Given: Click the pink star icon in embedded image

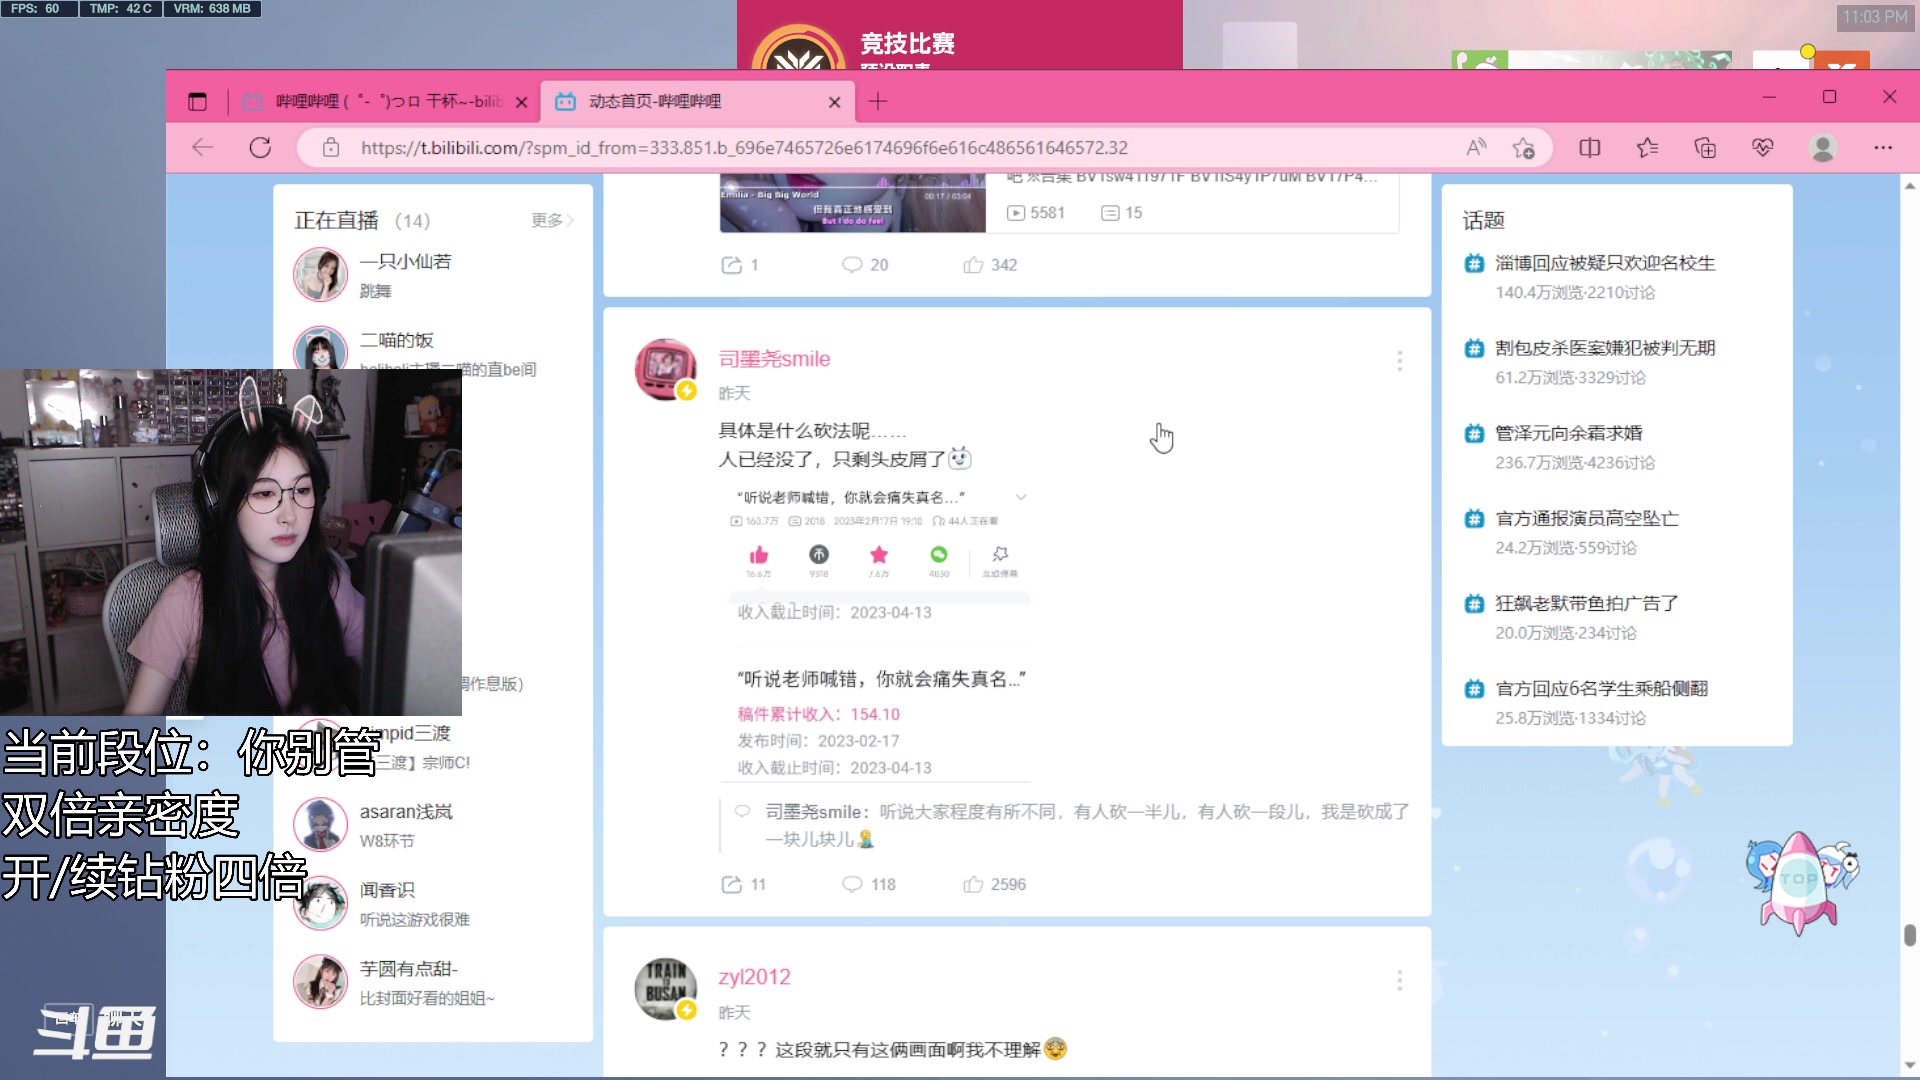Looking at the screenshot, I should pos(879,554).
